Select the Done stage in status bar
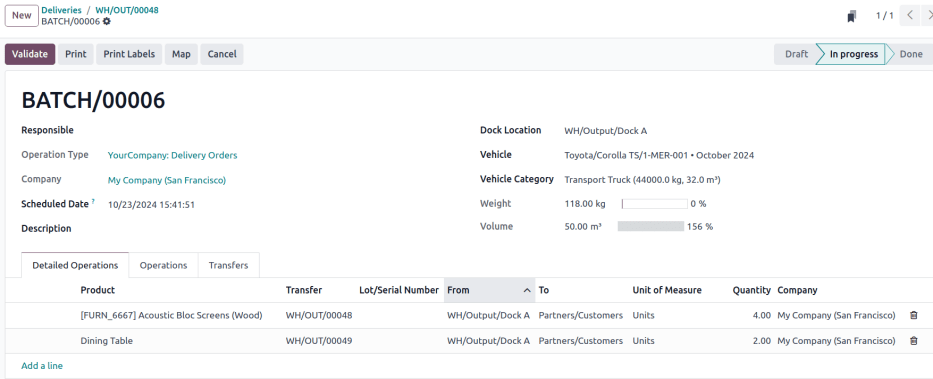This screenshot has height=379, width=933. coord(910,54)
